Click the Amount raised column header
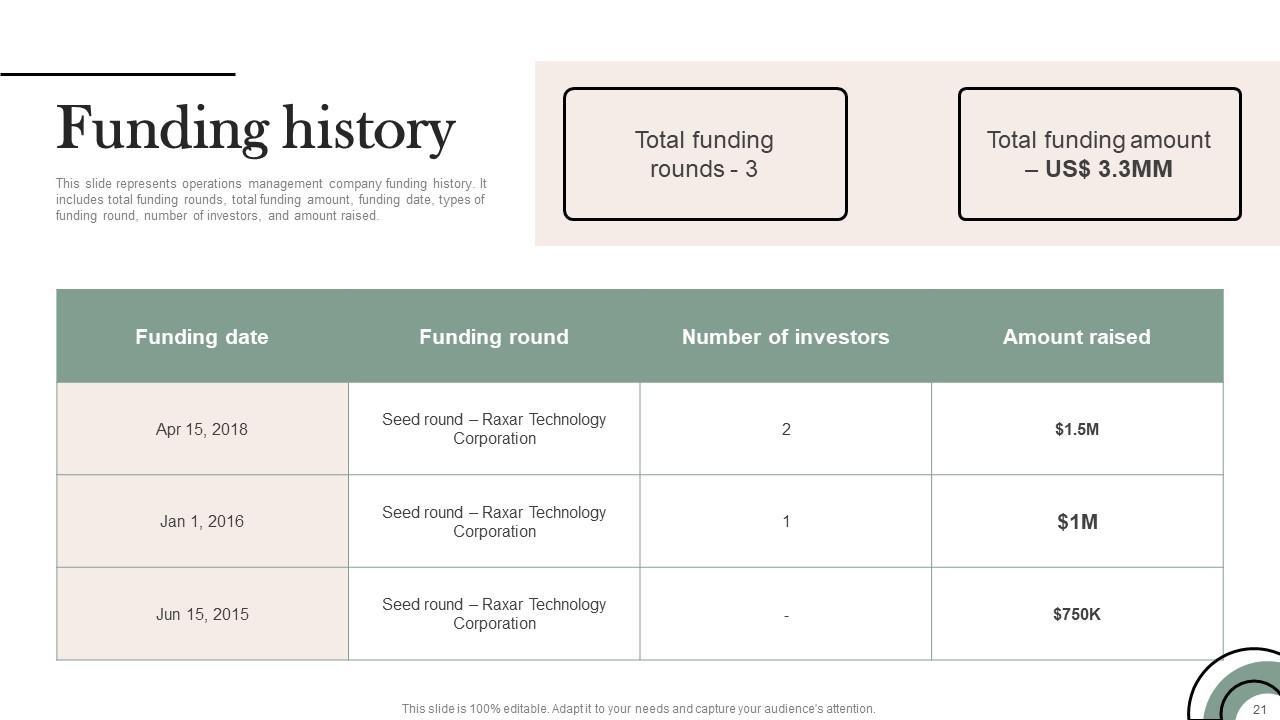 [x=1076, y=337]
